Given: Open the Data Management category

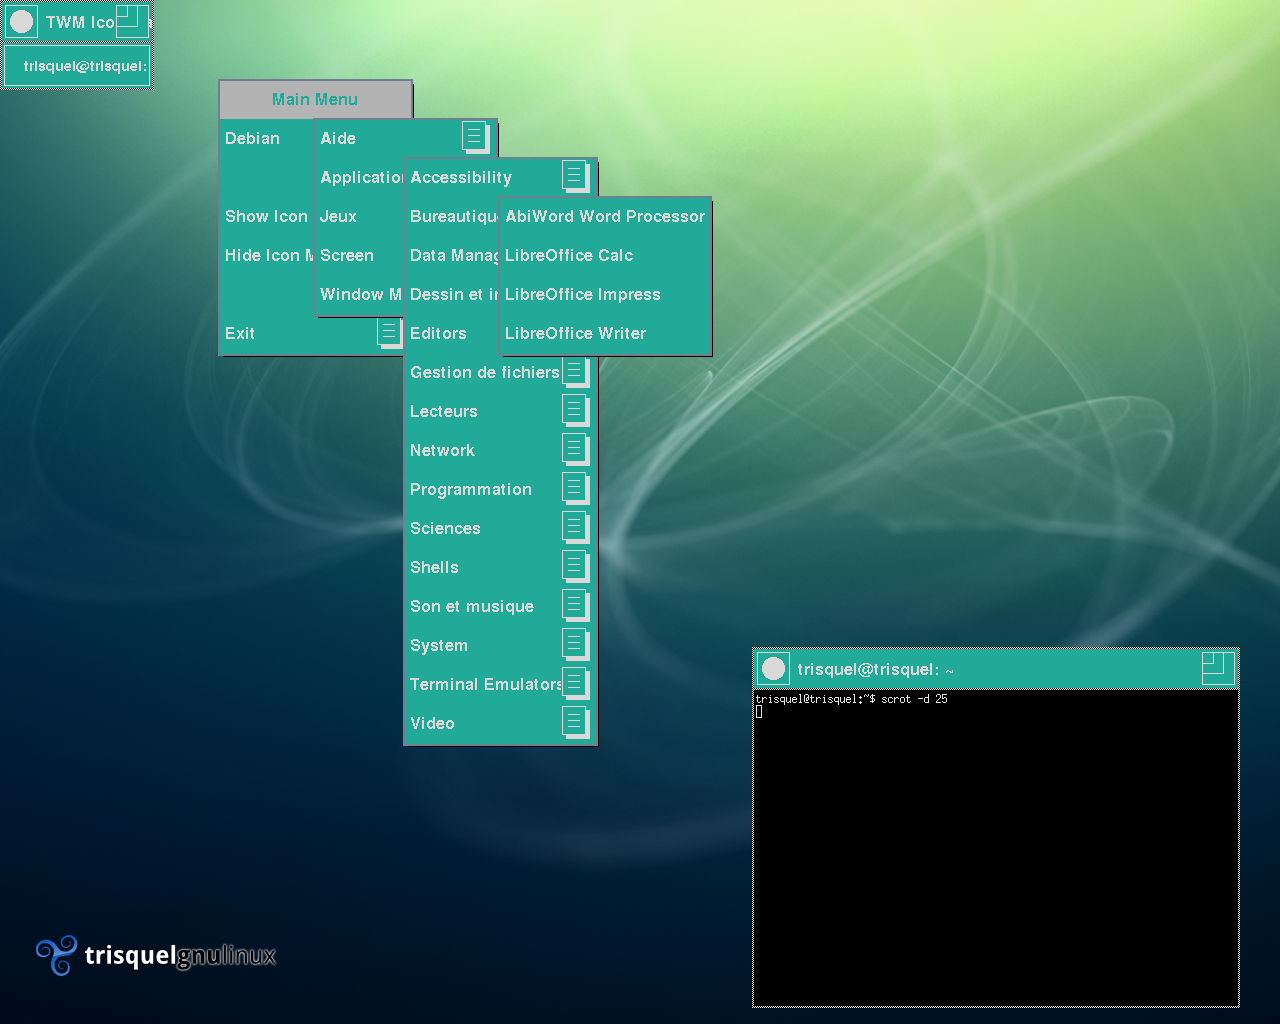Looking at the screenshot, I should coord(453,255).
